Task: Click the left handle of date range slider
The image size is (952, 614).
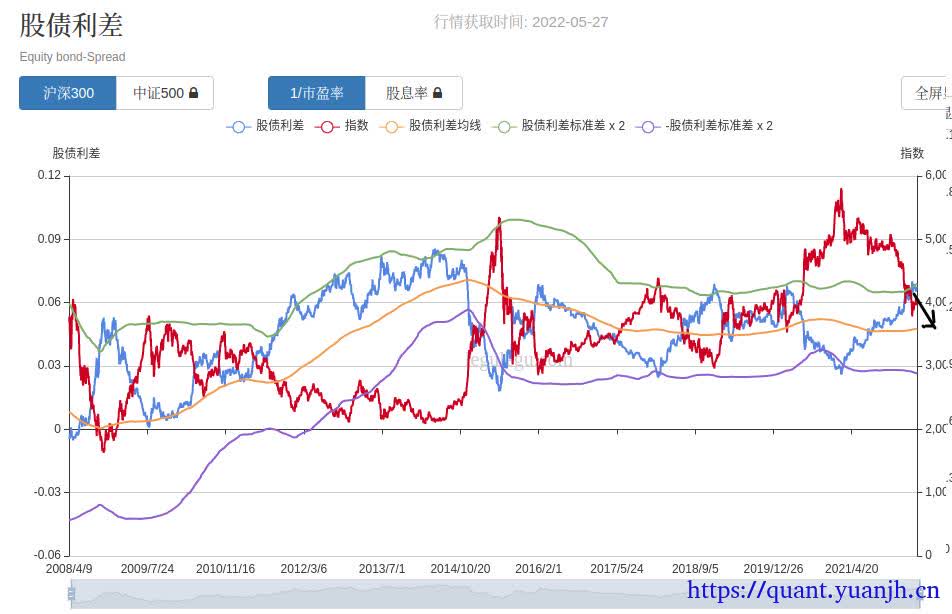Action: point(71,596)
